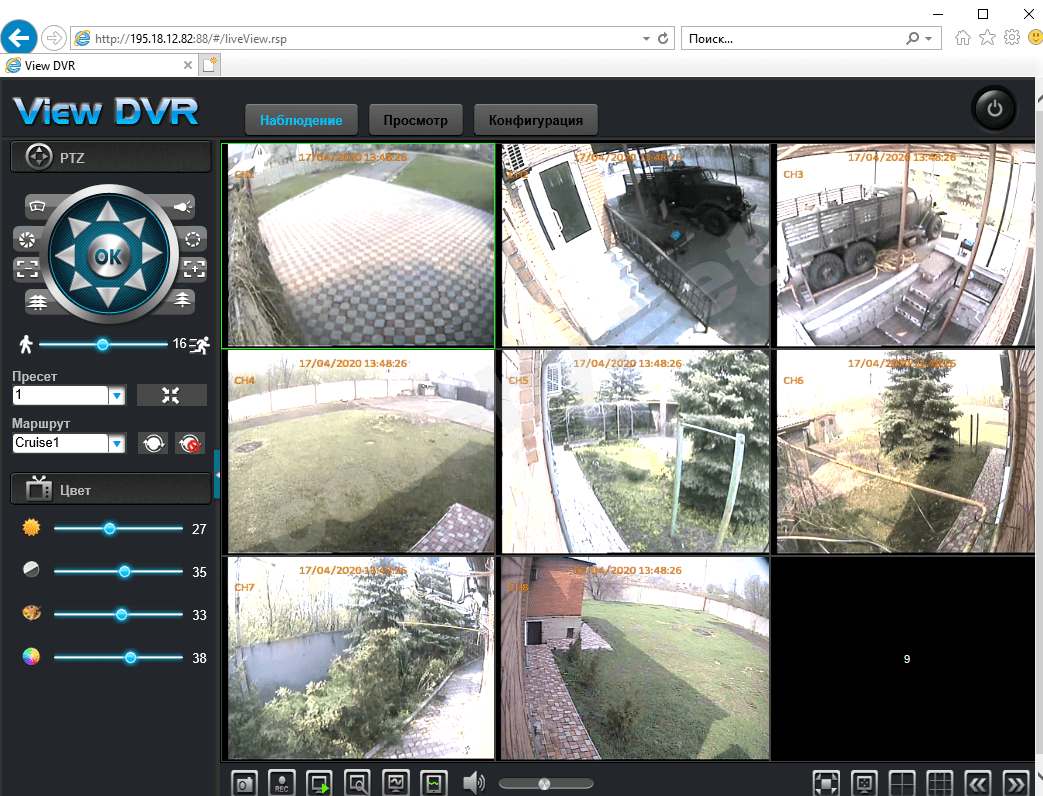1043x796 pixels.
Task: Click the power logout button
Action: tap(994, 110)
